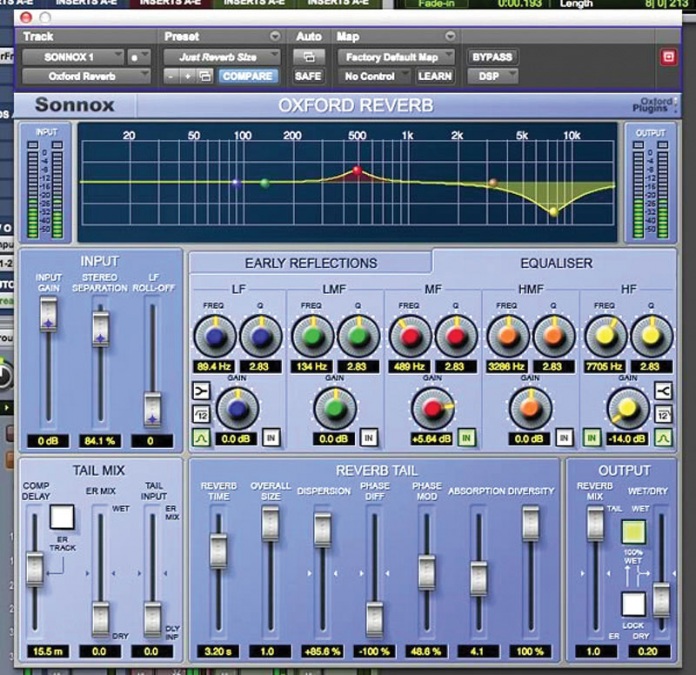
Task: Open the No Control dropdown
Action: click(x=374, y=76)
